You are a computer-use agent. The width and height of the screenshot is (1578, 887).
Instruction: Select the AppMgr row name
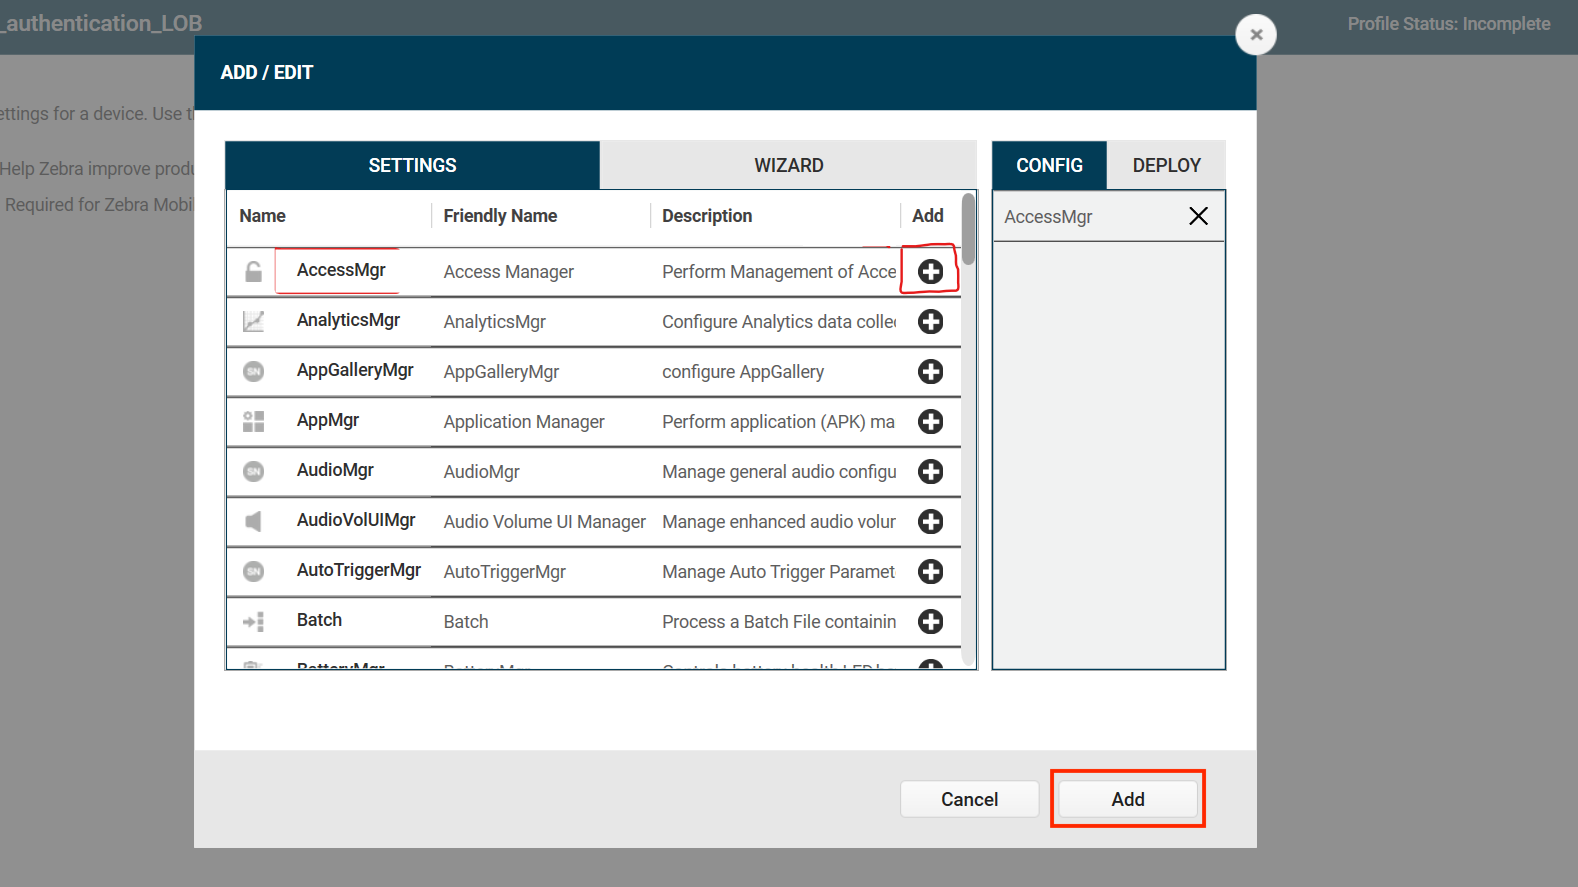(328, 420)
